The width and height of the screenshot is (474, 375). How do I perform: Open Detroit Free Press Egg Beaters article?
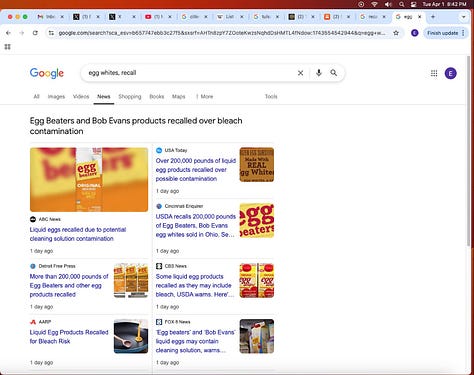pos(69,285)
